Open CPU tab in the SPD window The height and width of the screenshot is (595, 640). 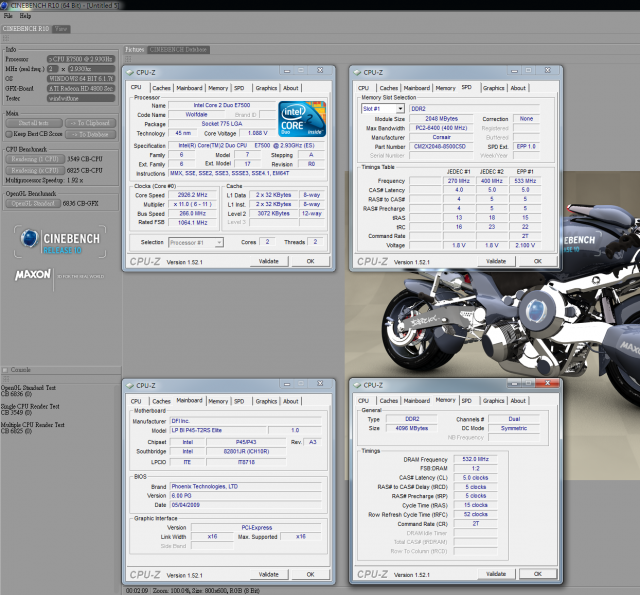[363, 88]
